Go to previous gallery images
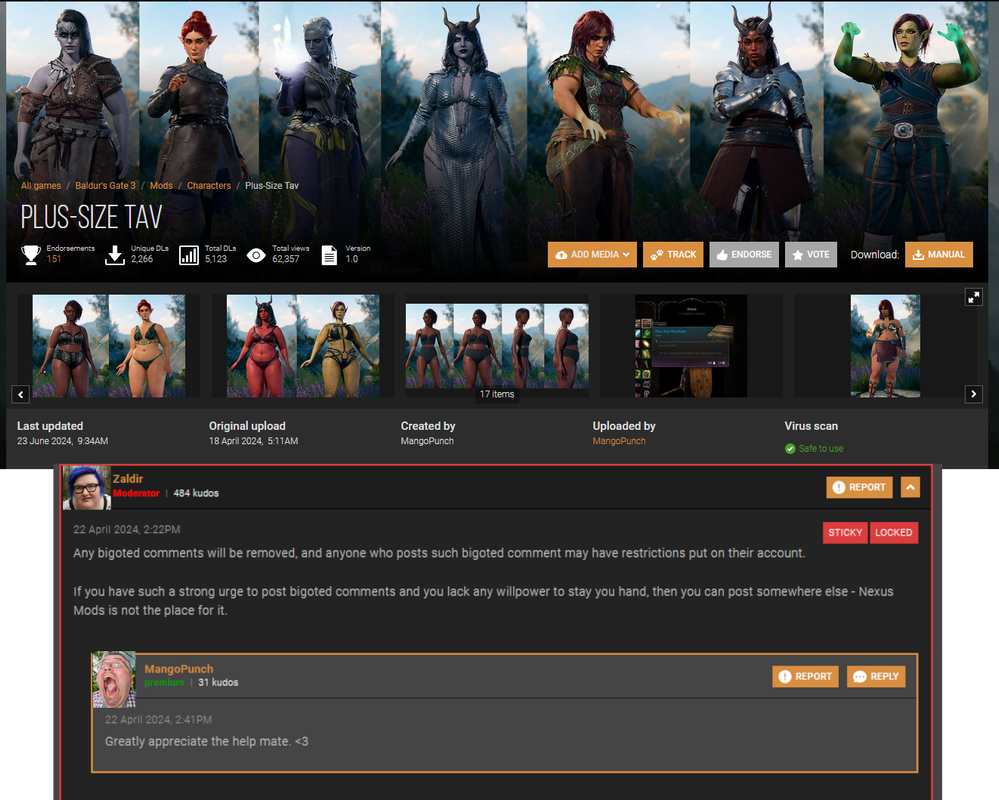Image resolution: width=999 pixels, height=800 pixels. [x=20, y=394]
